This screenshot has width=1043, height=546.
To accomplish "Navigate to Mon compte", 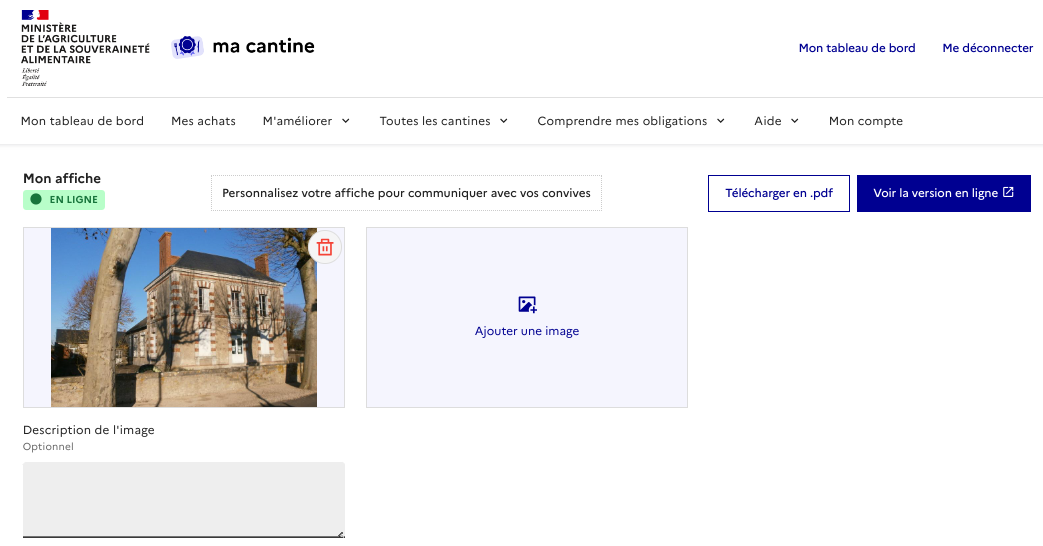I will 865,121.
